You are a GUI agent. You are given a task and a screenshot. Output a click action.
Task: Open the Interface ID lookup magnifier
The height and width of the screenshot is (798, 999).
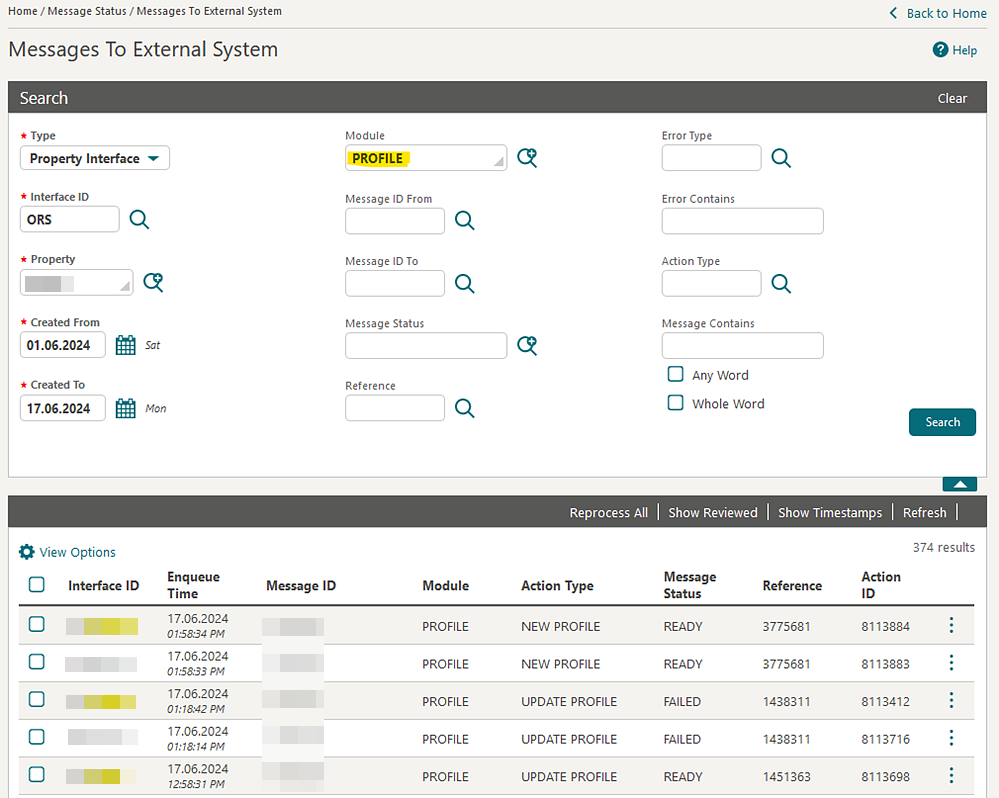[x=139, y=219]
